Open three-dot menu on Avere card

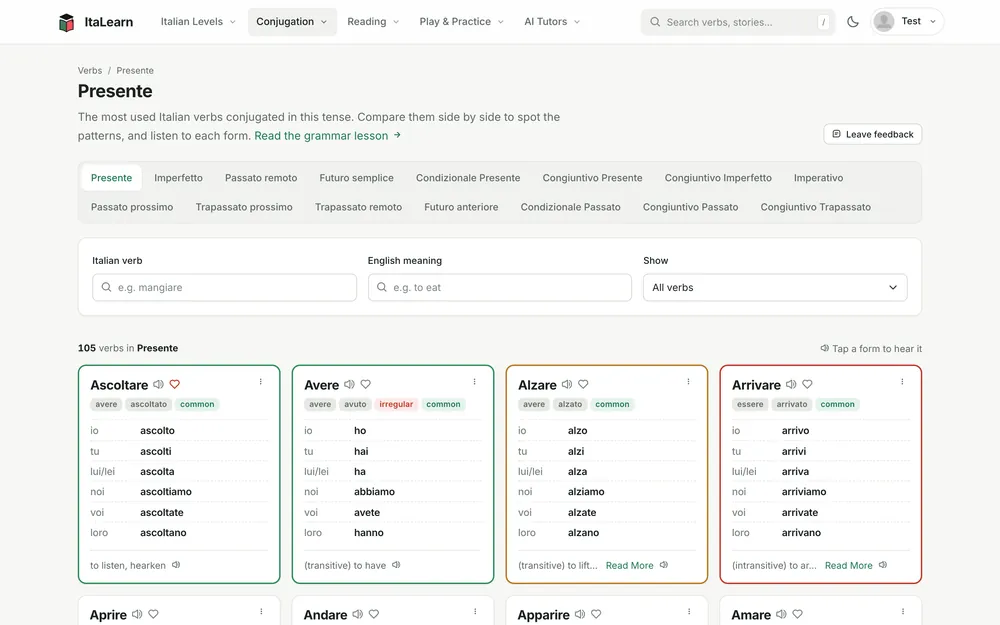(x=474, y=381)
